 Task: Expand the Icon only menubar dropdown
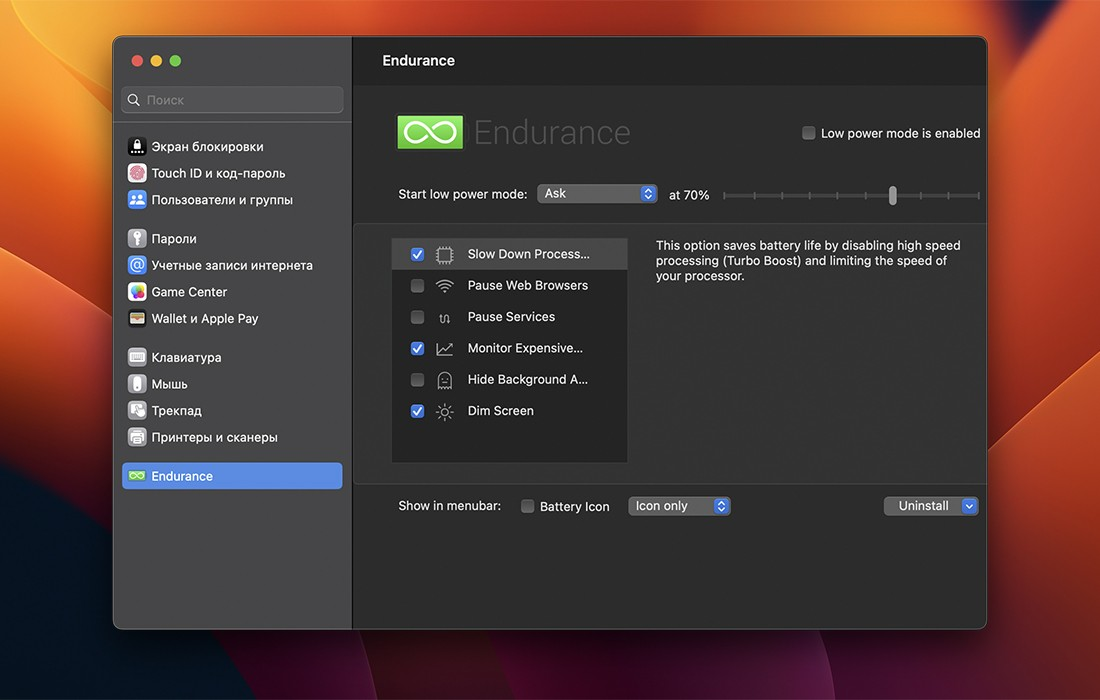(x=680, y=506)
